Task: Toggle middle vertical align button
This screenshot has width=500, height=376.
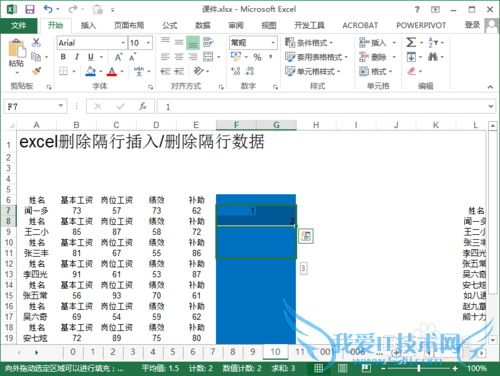Action: click(x=179, y=42)
